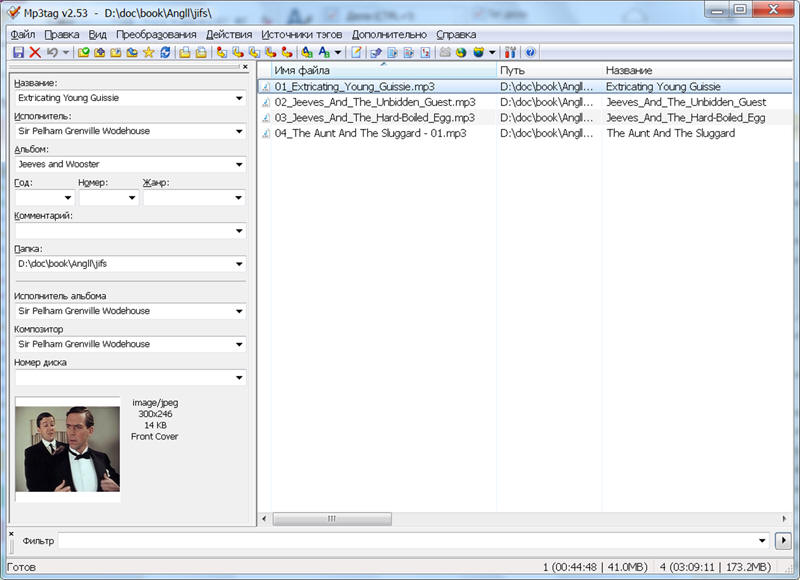Close the tag panel with its X
800x580 pixels.
click(x=245, y=66)
